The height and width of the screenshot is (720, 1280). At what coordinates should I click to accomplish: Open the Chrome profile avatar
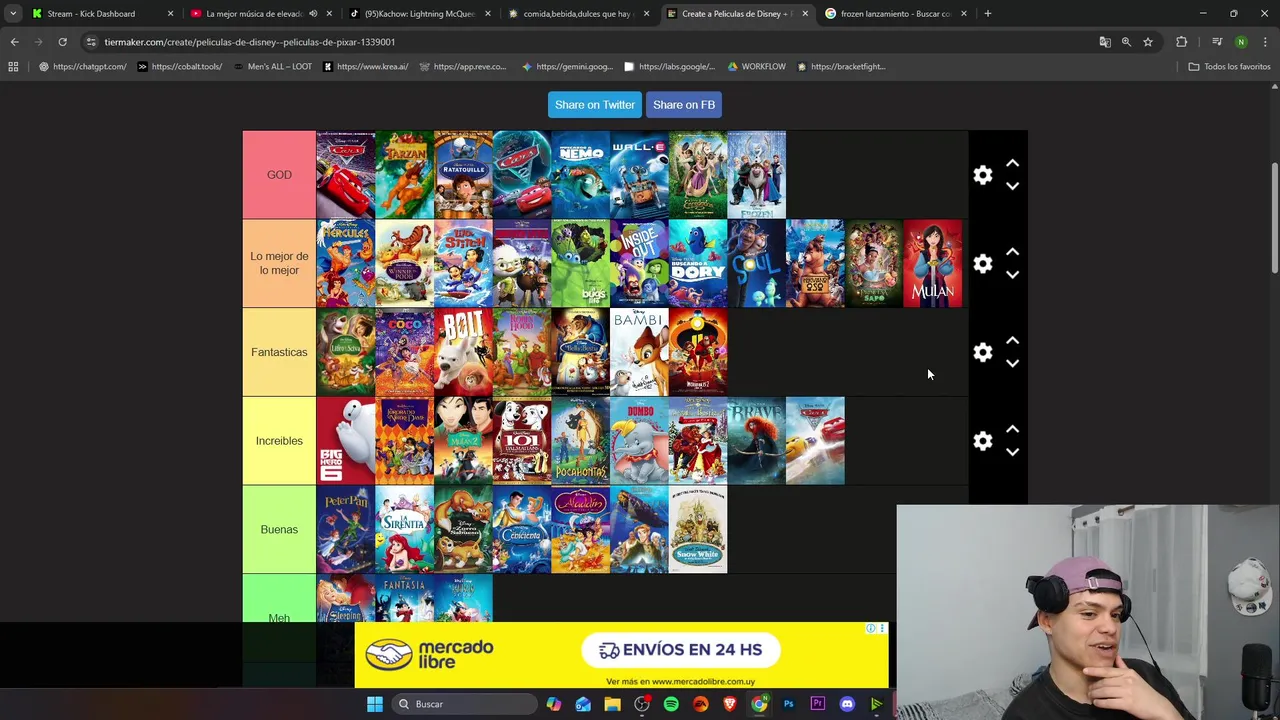pos(1241,42)
